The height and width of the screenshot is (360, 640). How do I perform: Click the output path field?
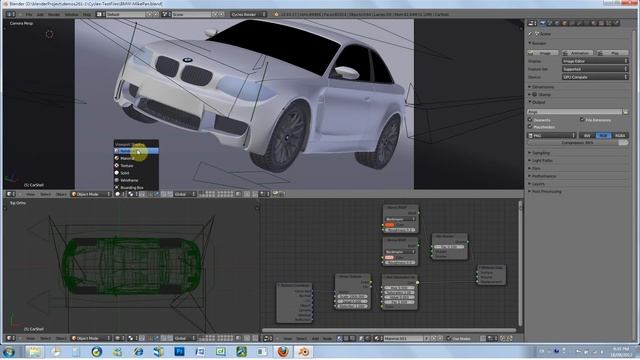pyautogui.click(x=575, y=112)
